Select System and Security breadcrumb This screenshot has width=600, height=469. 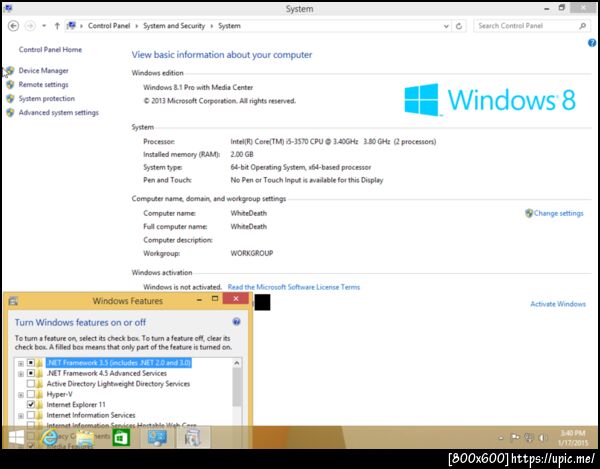click(x=174, y=26)
